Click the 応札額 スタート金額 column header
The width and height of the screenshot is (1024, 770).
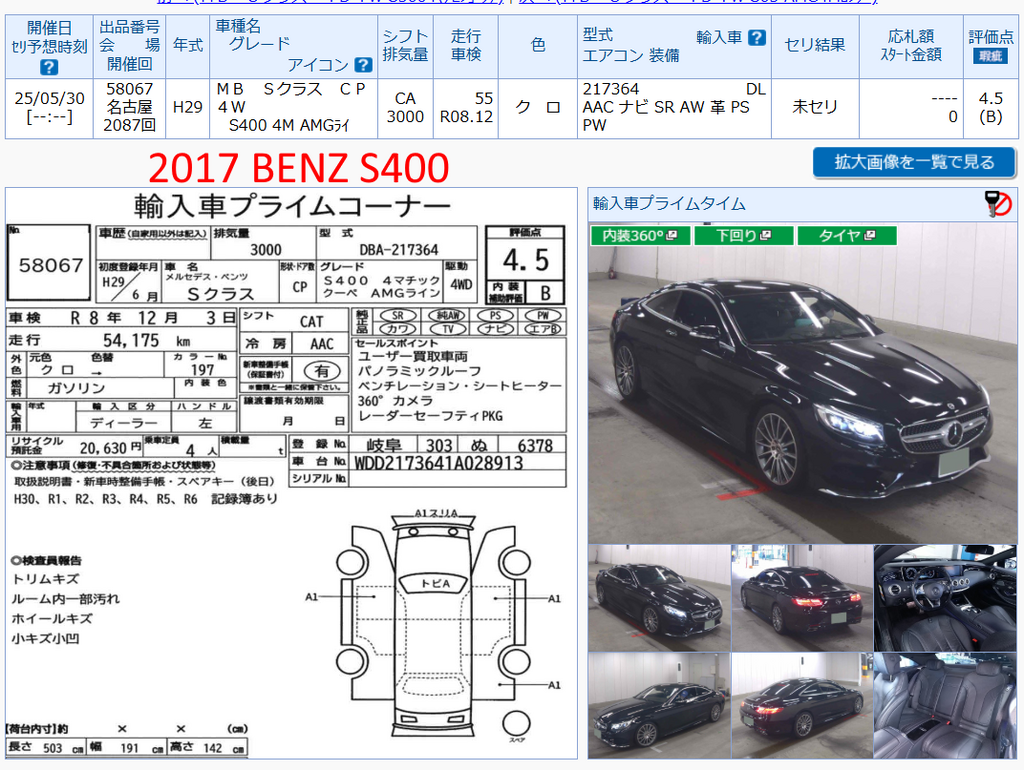click(911, 45)
